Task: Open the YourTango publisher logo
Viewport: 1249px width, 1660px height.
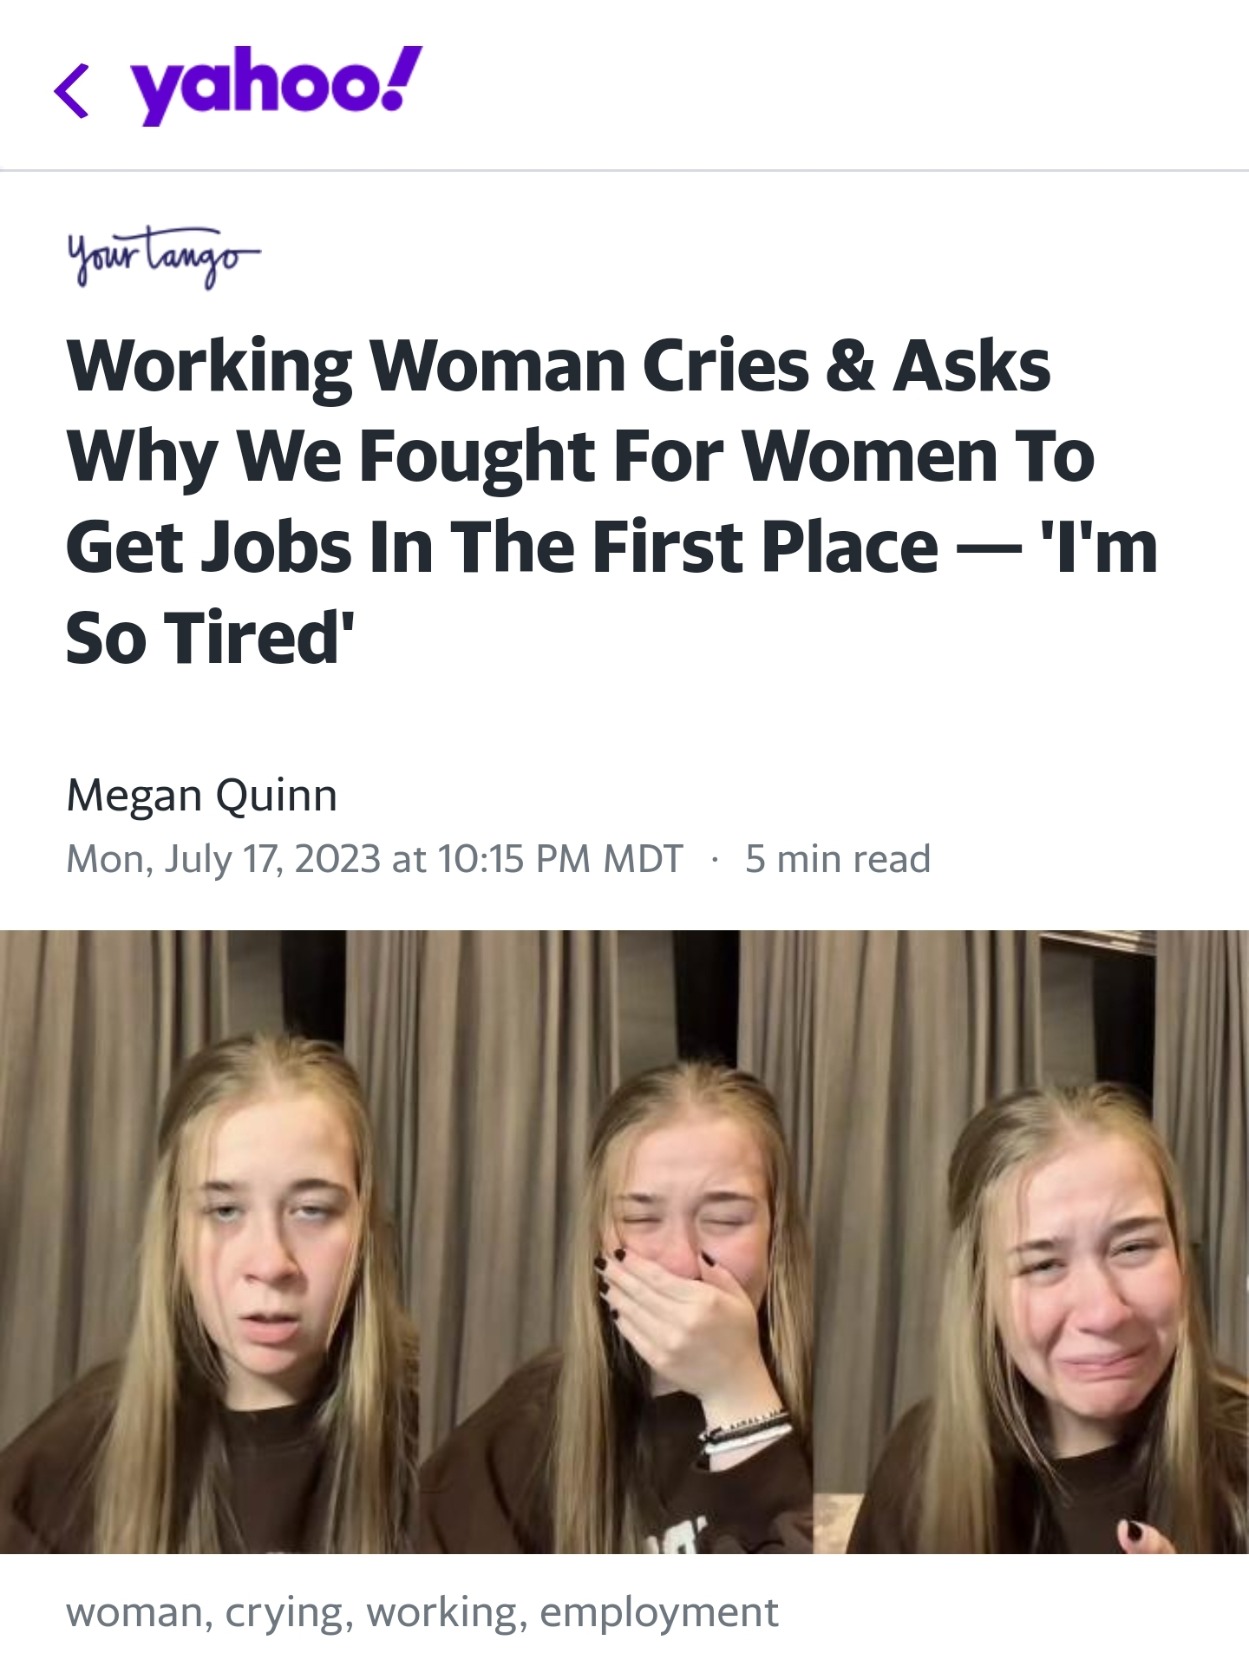Action: (x=162, y=256)
